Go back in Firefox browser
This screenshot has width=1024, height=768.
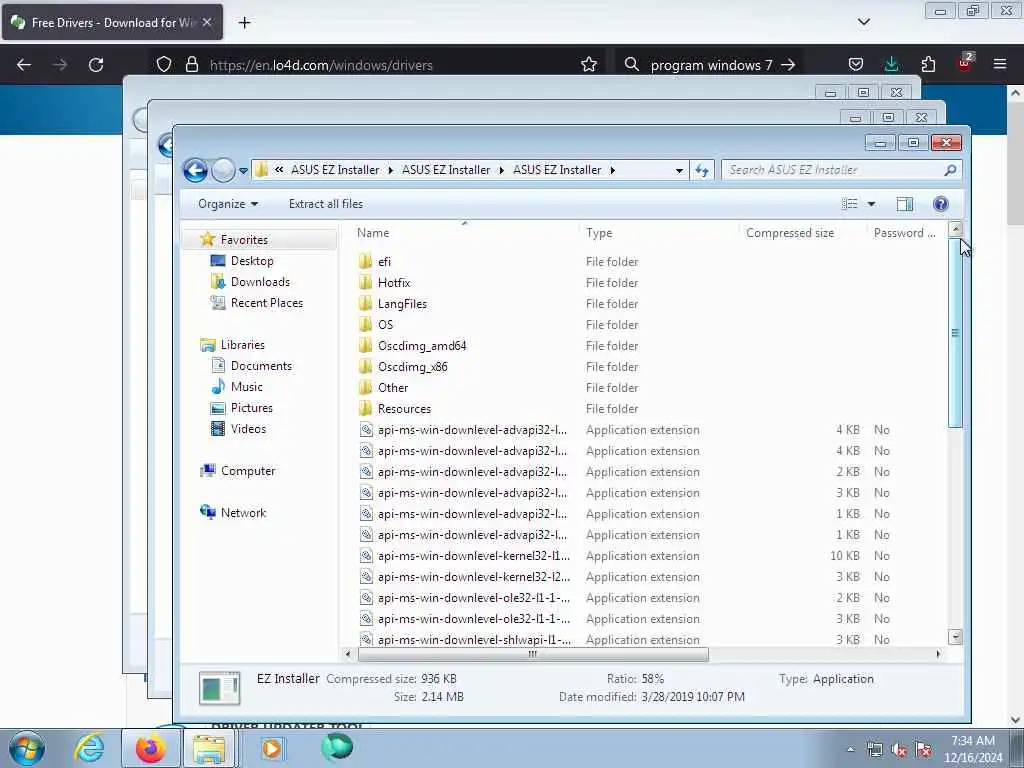24,65
